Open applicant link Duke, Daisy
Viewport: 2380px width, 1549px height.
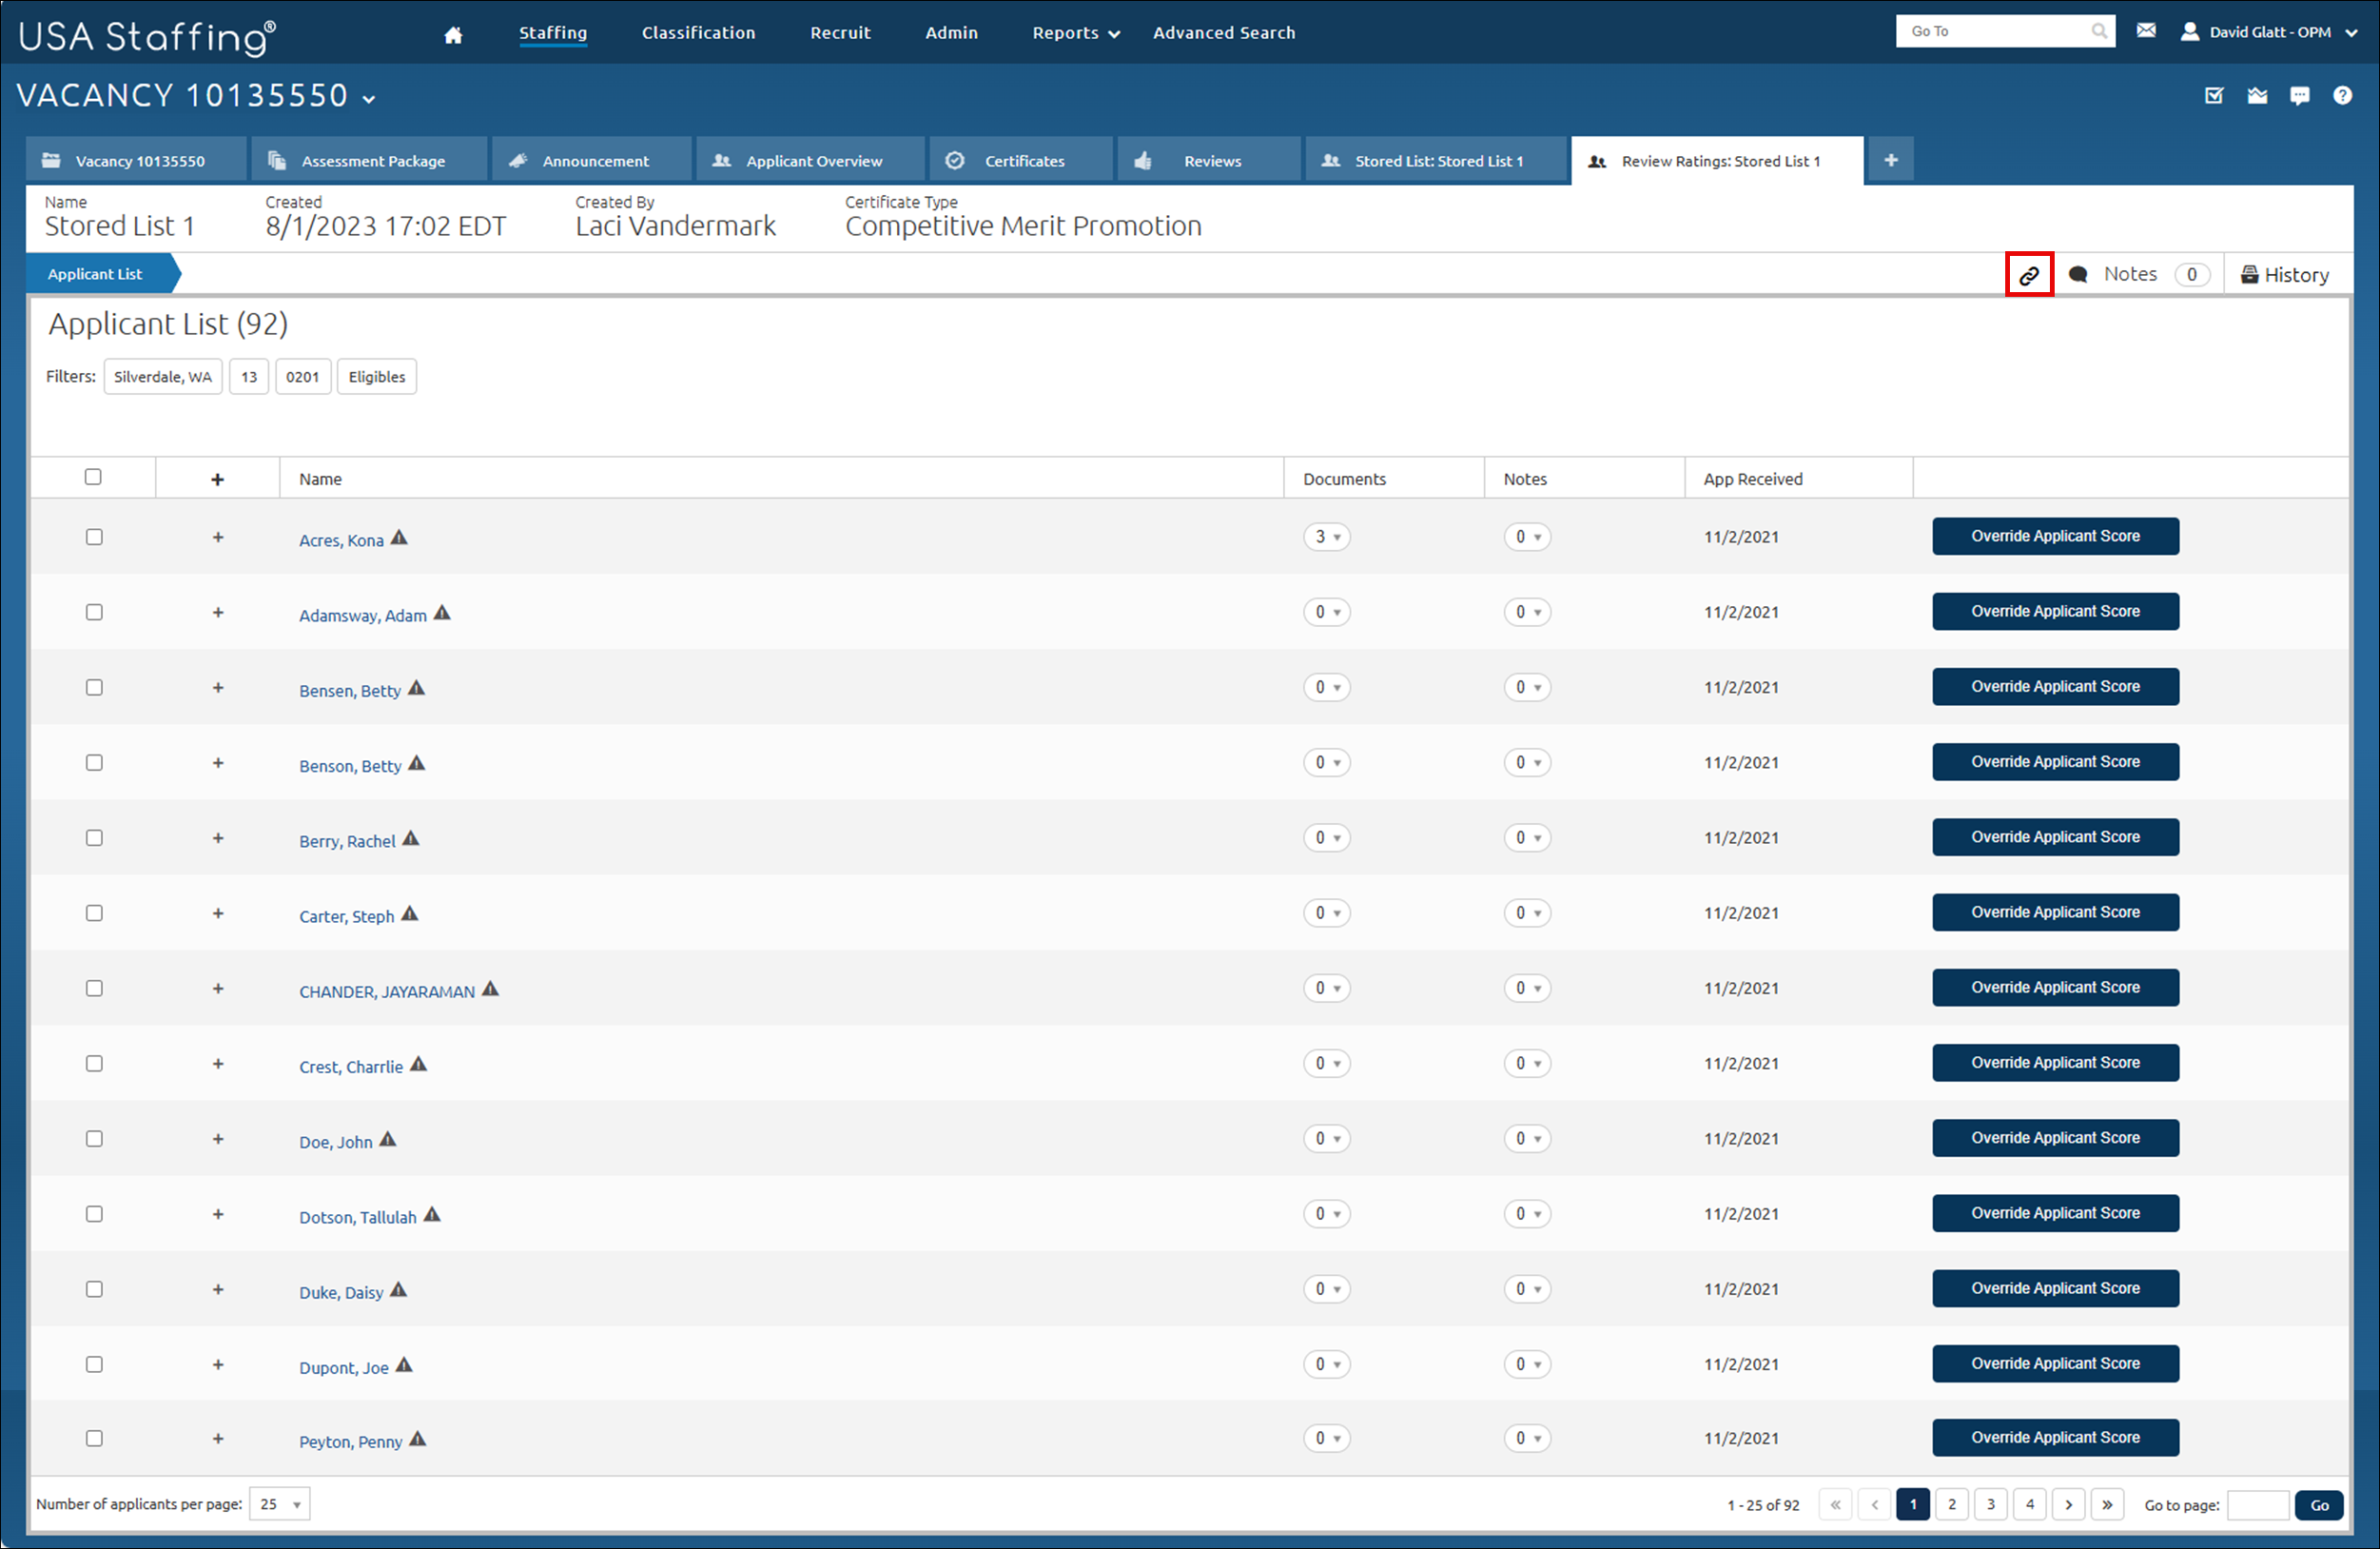[x=341, y=1292]
